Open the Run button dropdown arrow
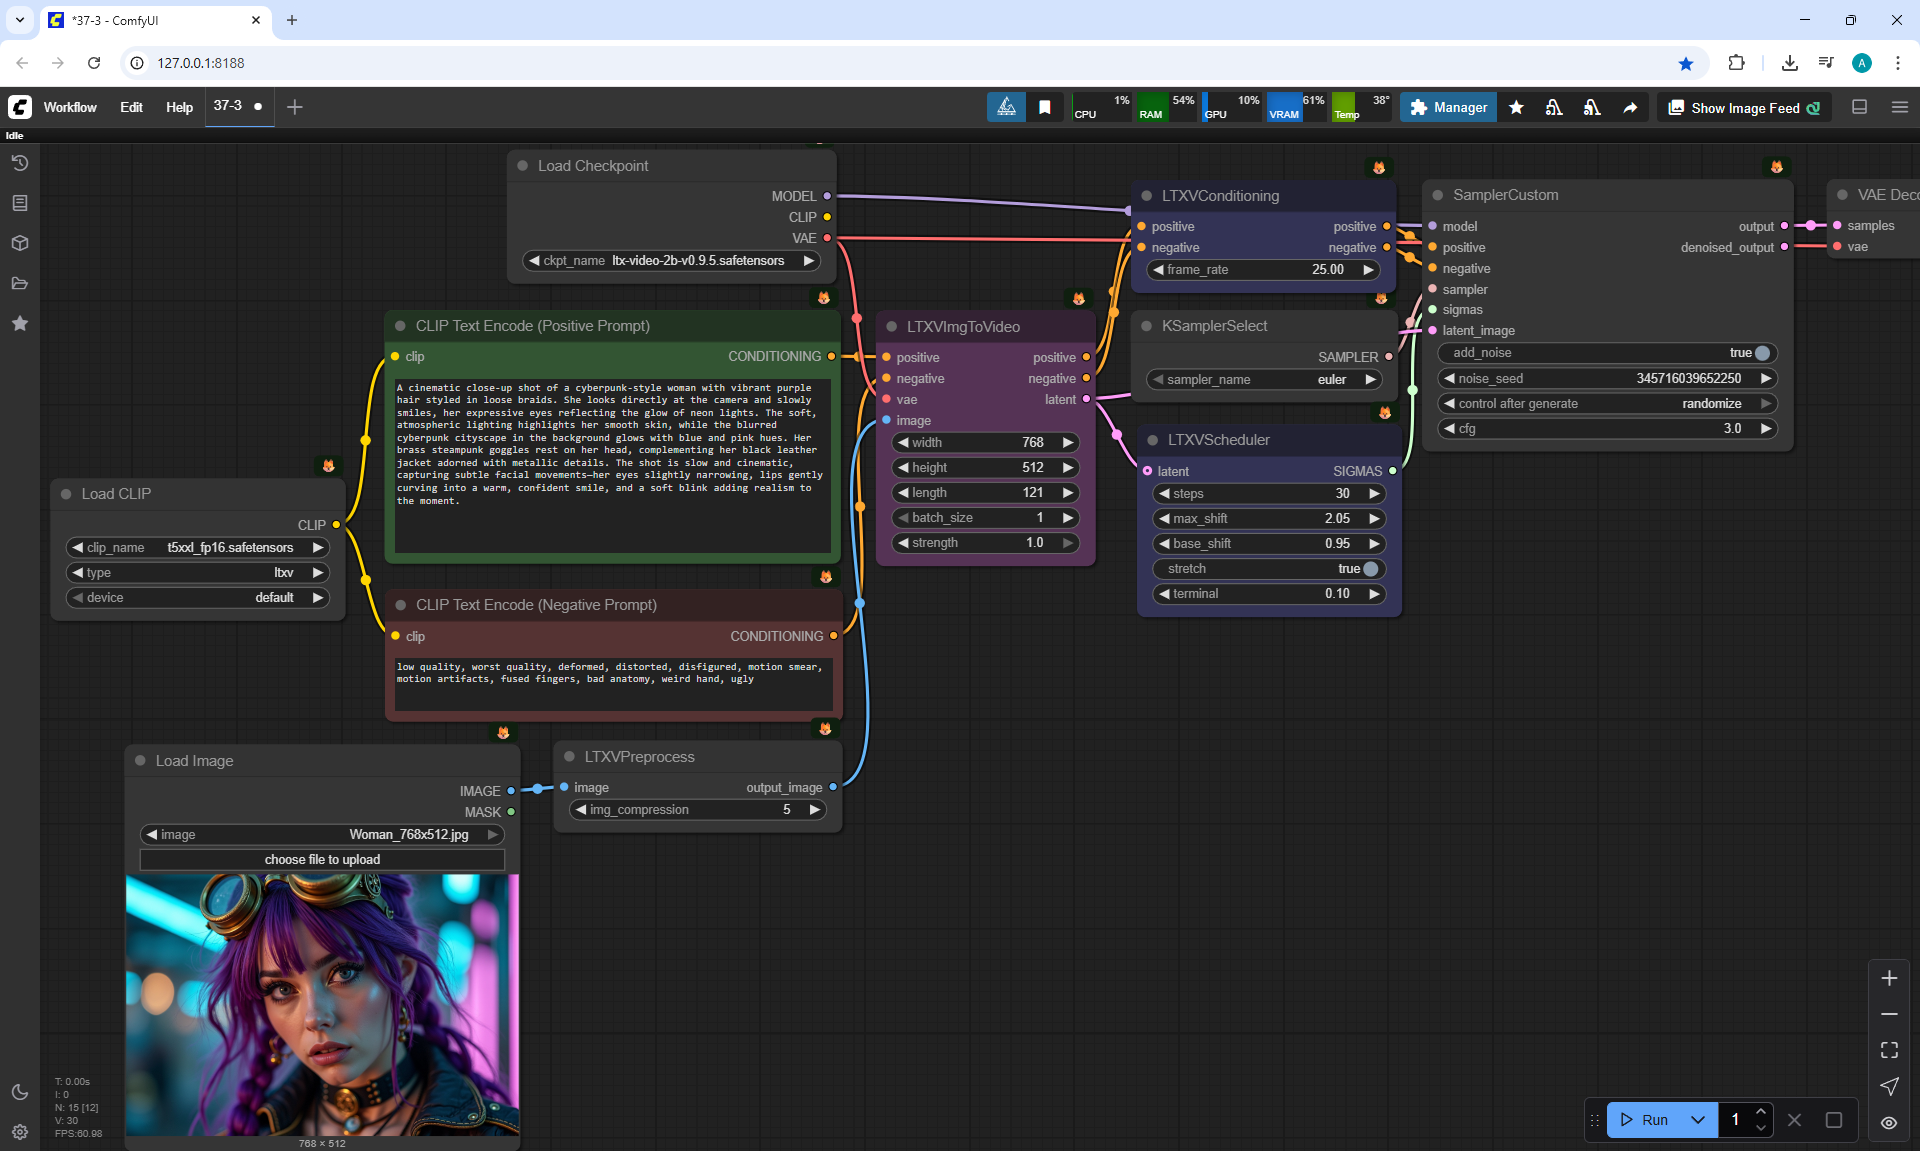Viewport: 1920px width, 1151px height. click(1697, 1120)
